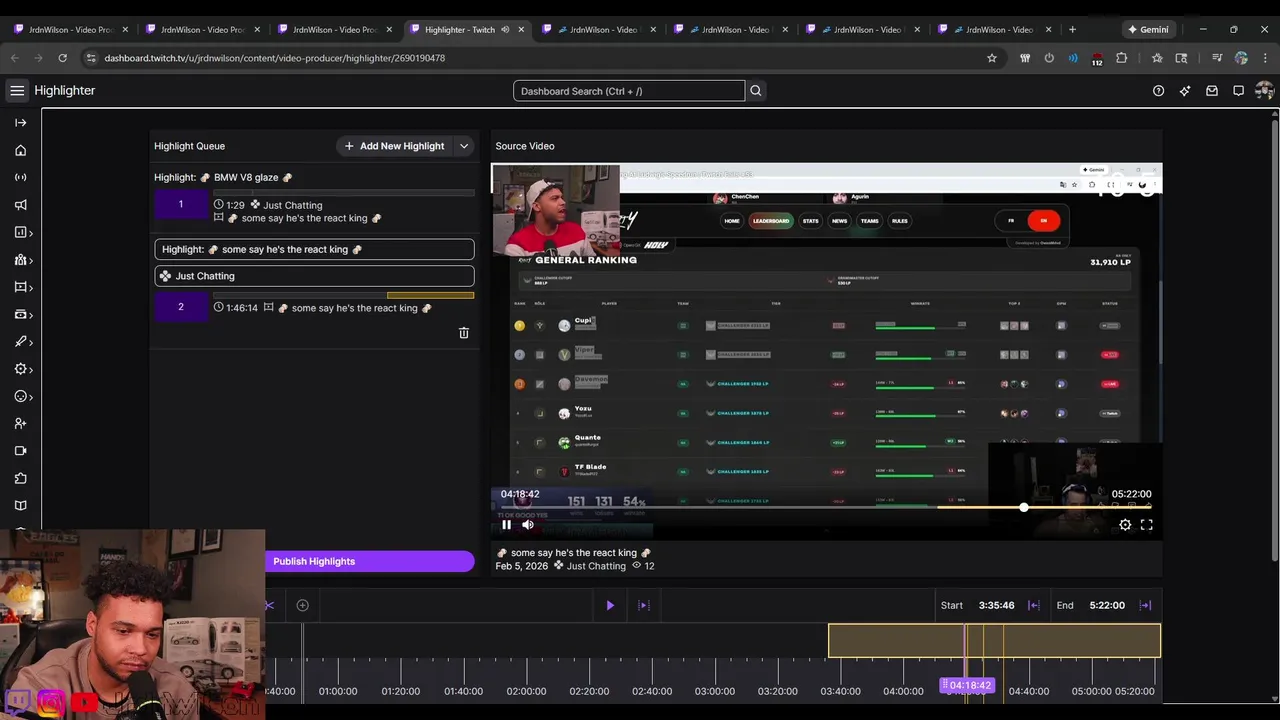Switch to the first JrdnWilson Video Producer tab
This screenshot has height=720, width=1280.
70,29
